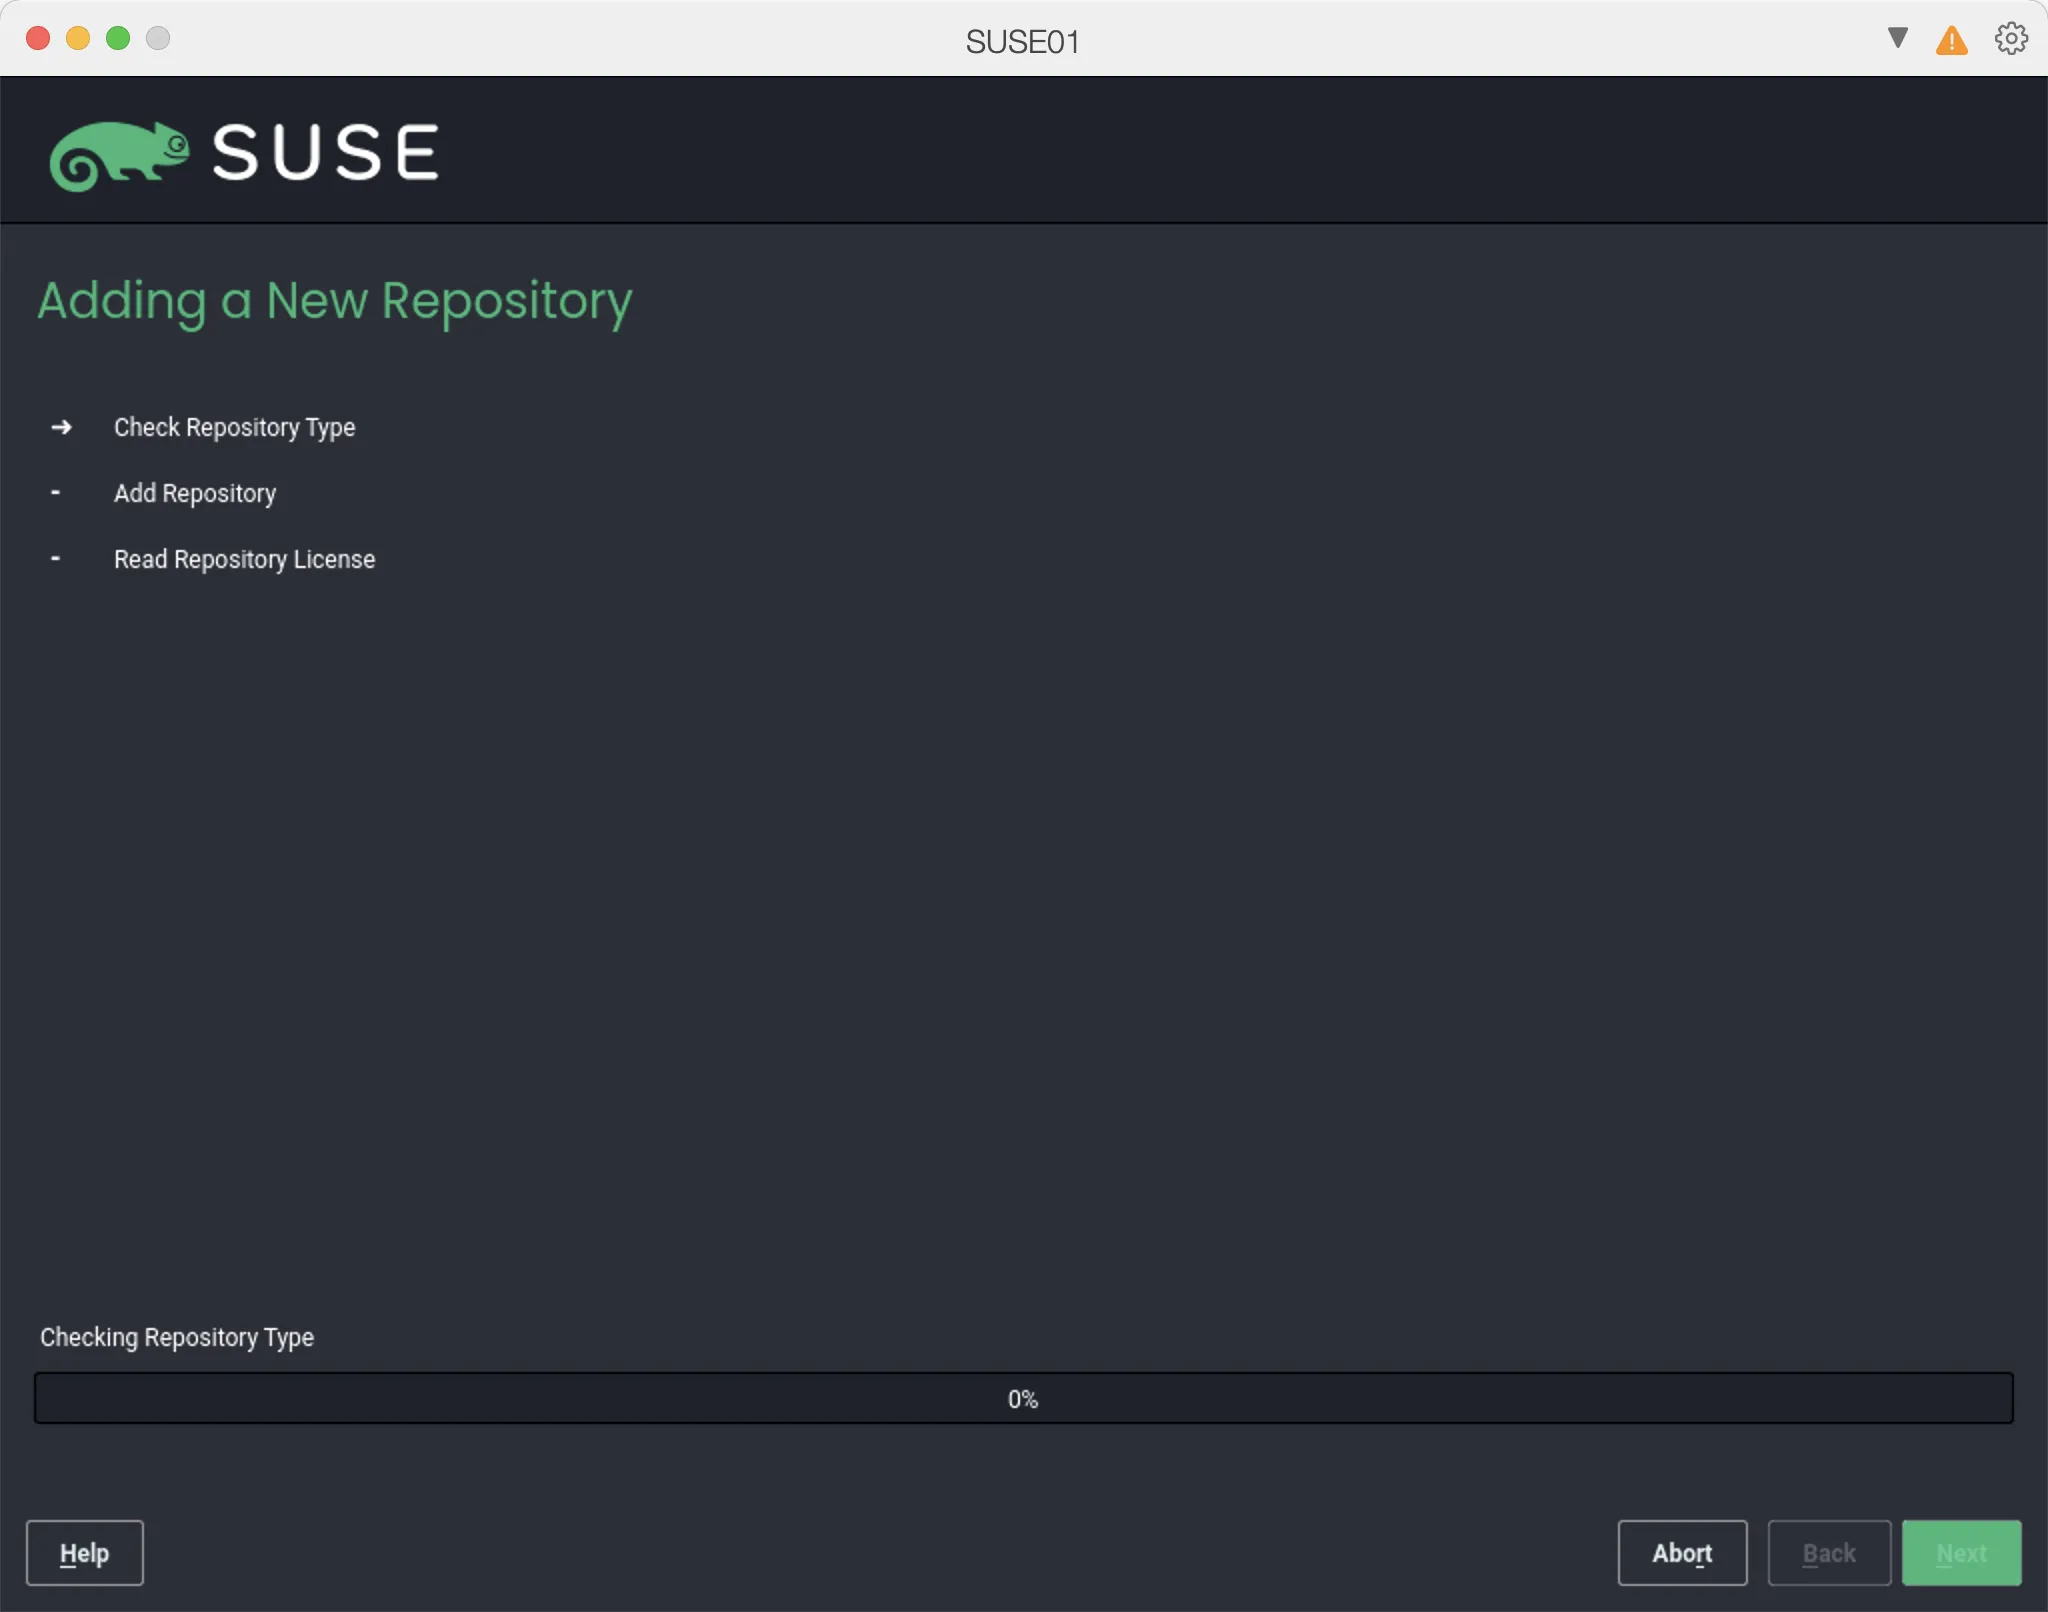Abort the repository addition

pyautogui.click(x=1681, y=1552)
